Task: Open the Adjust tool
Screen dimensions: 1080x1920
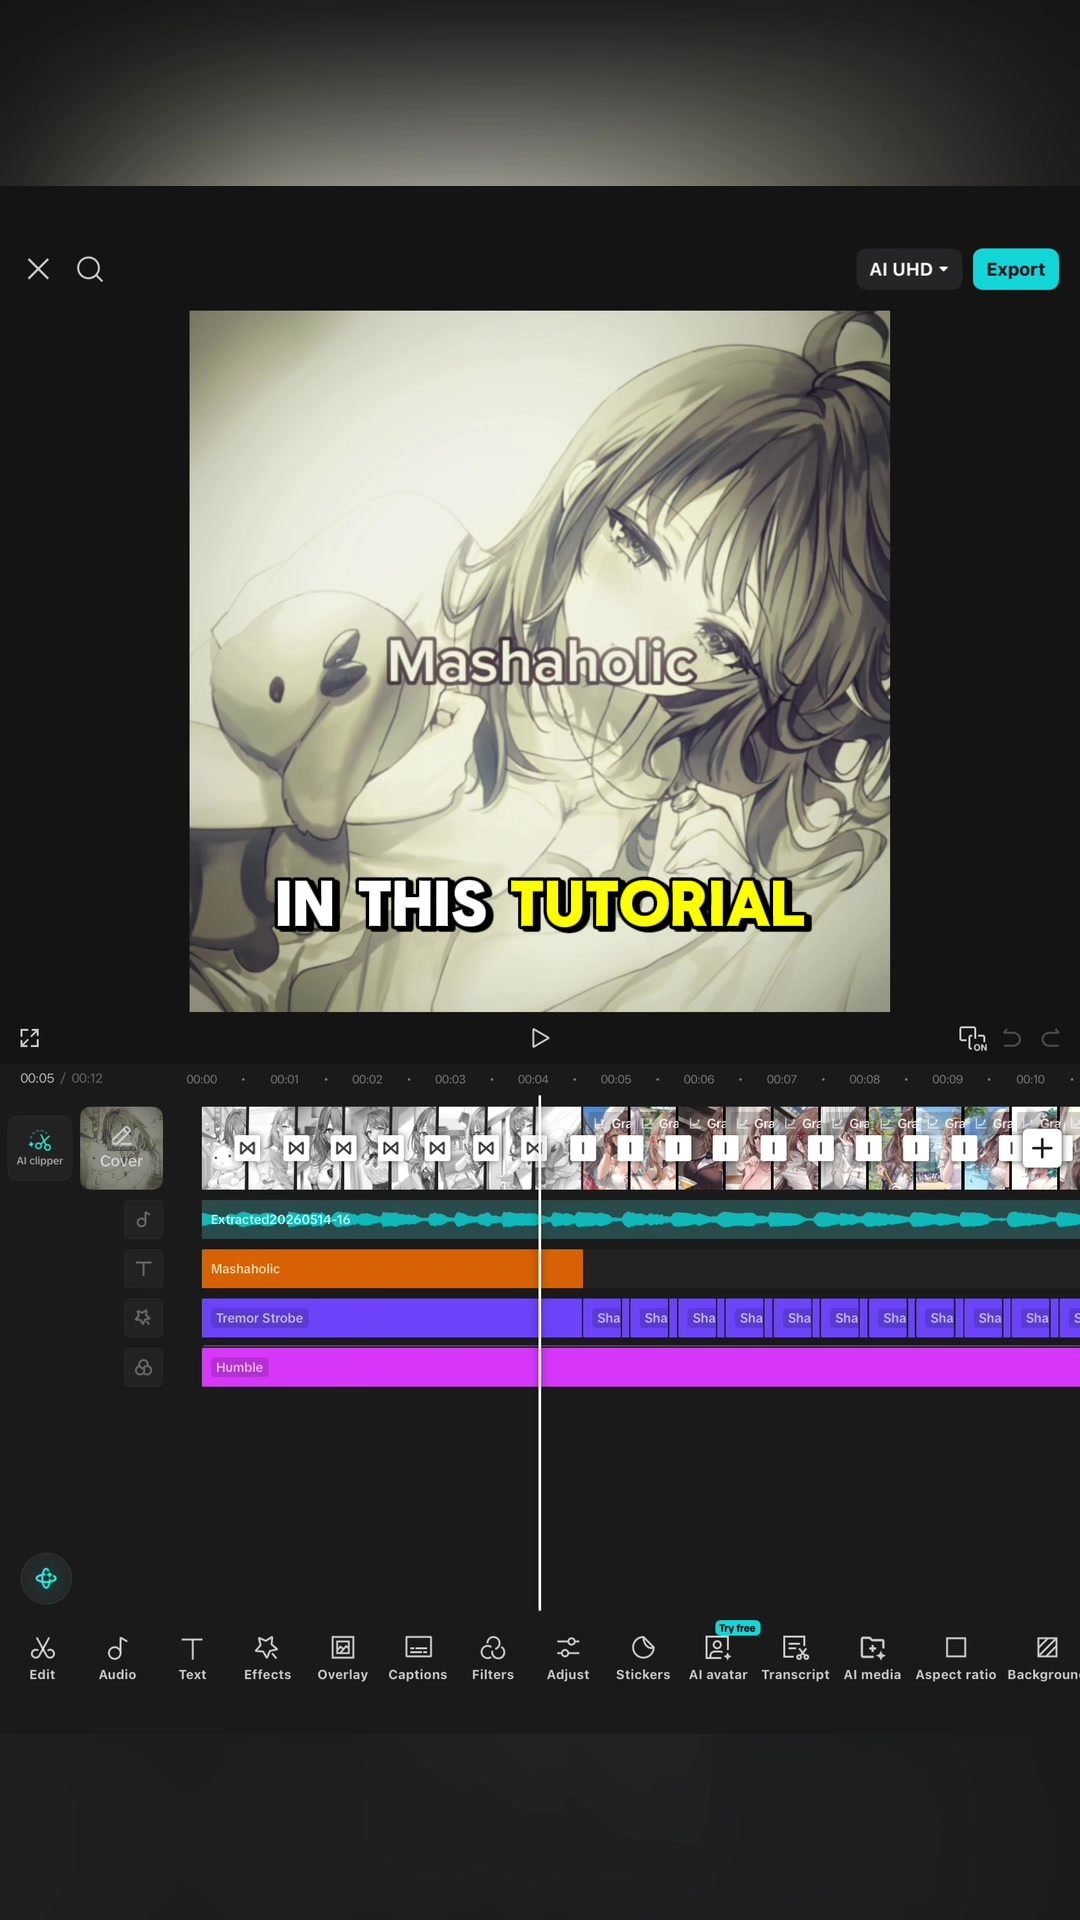Action: [568, 1658]
